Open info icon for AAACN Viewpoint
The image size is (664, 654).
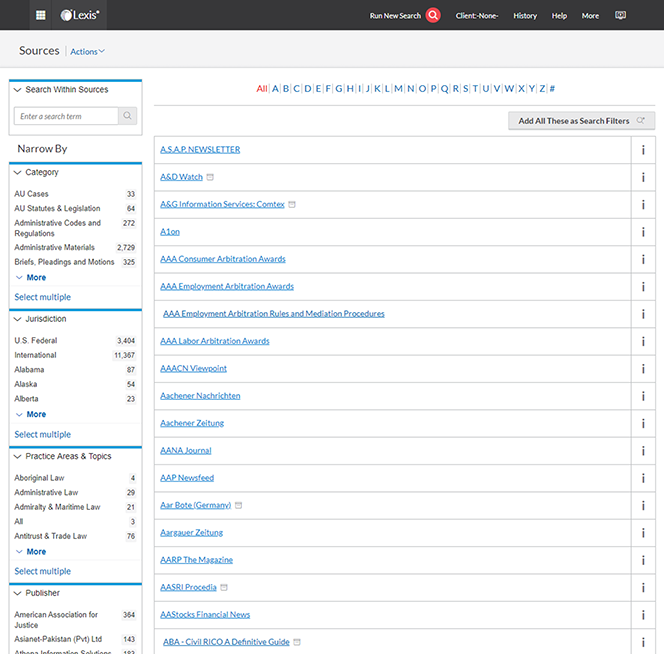pyautogui.click(x=643, y=369)
